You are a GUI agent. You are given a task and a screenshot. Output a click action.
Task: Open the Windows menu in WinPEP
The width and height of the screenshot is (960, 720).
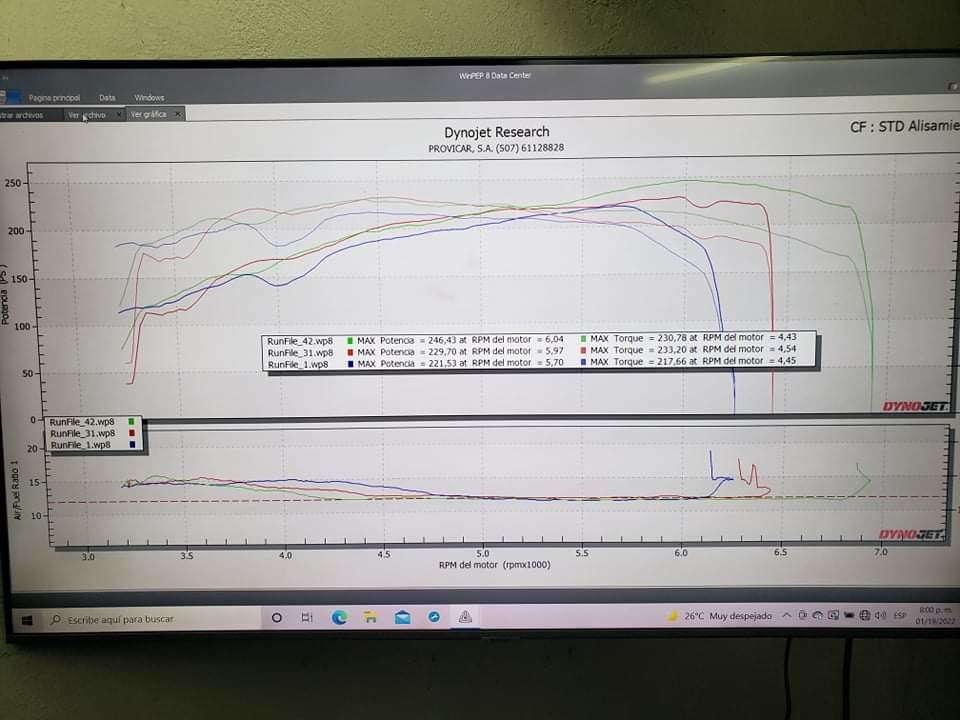(x=149, y=97)
